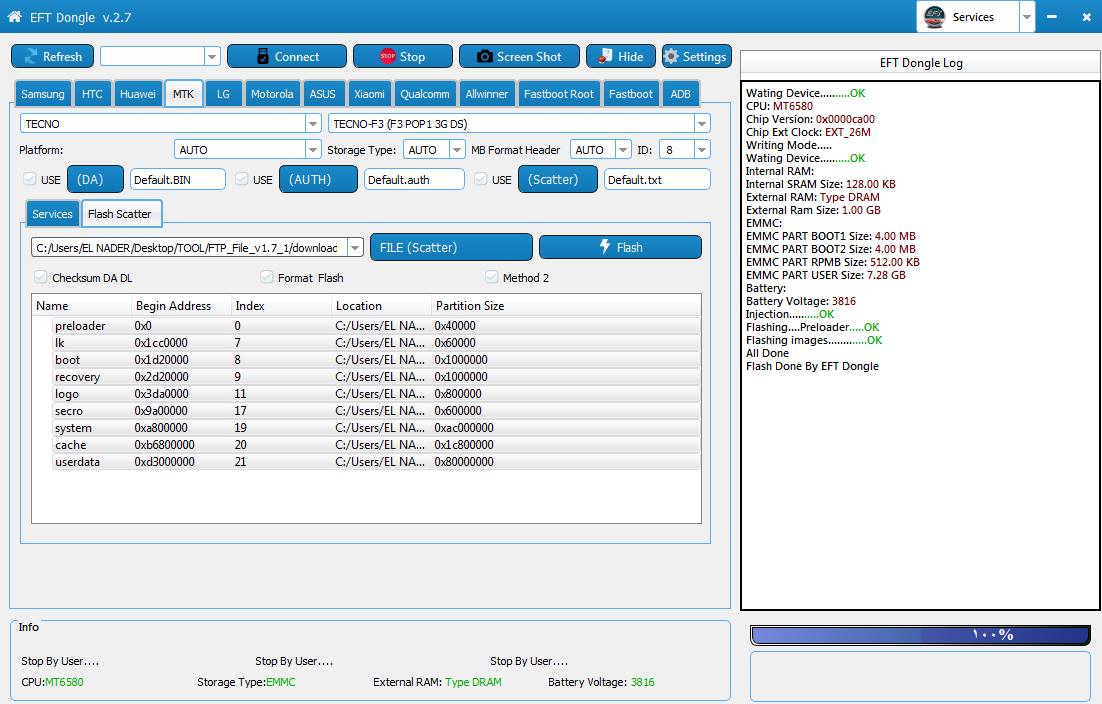The height and width of the screenshot is (704, 1102).
Task: Open the ADB tab
Action: pyautogui.click(x=680, y=93)
